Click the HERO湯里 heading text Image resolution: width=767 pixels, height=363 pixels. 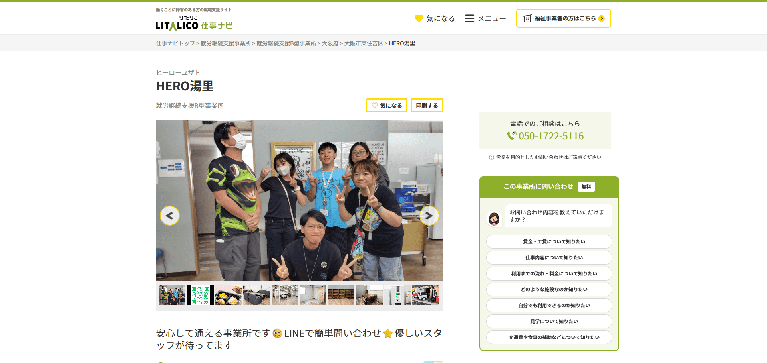[x=185, y=86]
